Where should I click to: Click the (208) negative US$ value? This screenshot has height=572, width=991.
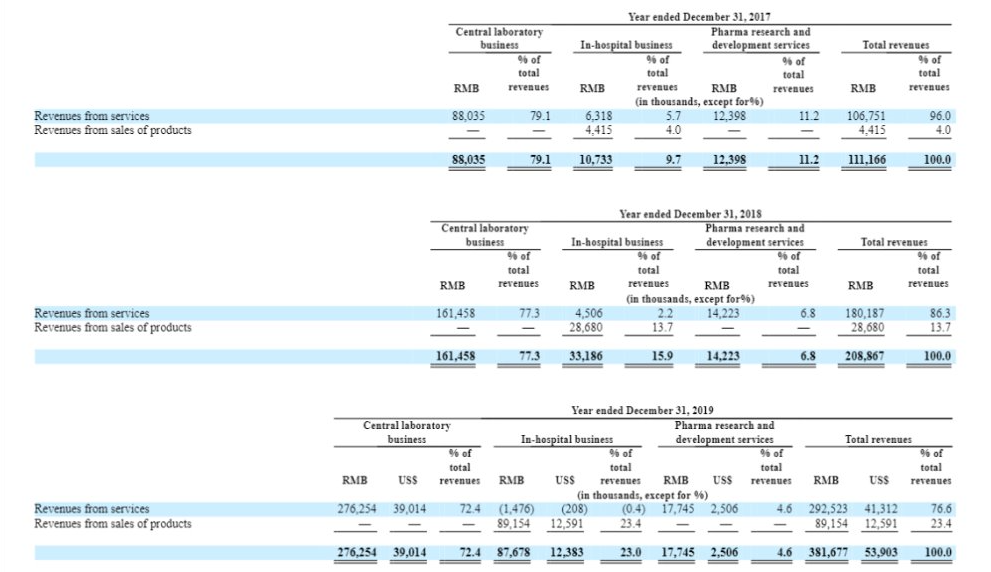point(574,509)
